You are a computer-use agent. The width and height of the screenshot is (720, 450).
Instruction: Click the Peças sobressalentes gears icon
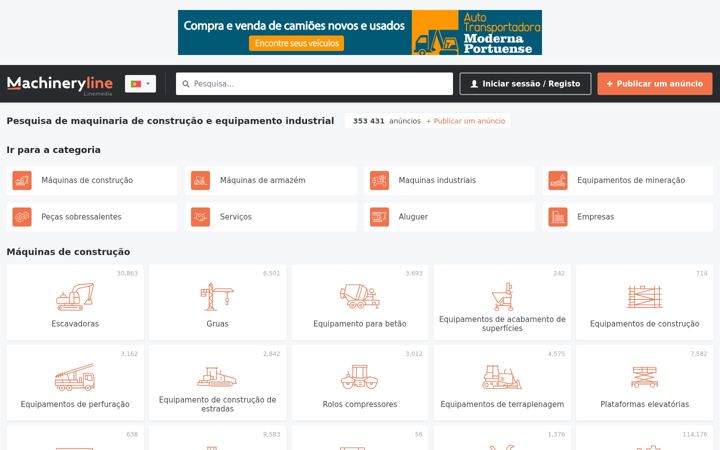pyautogui.click(x=22, y=217)
